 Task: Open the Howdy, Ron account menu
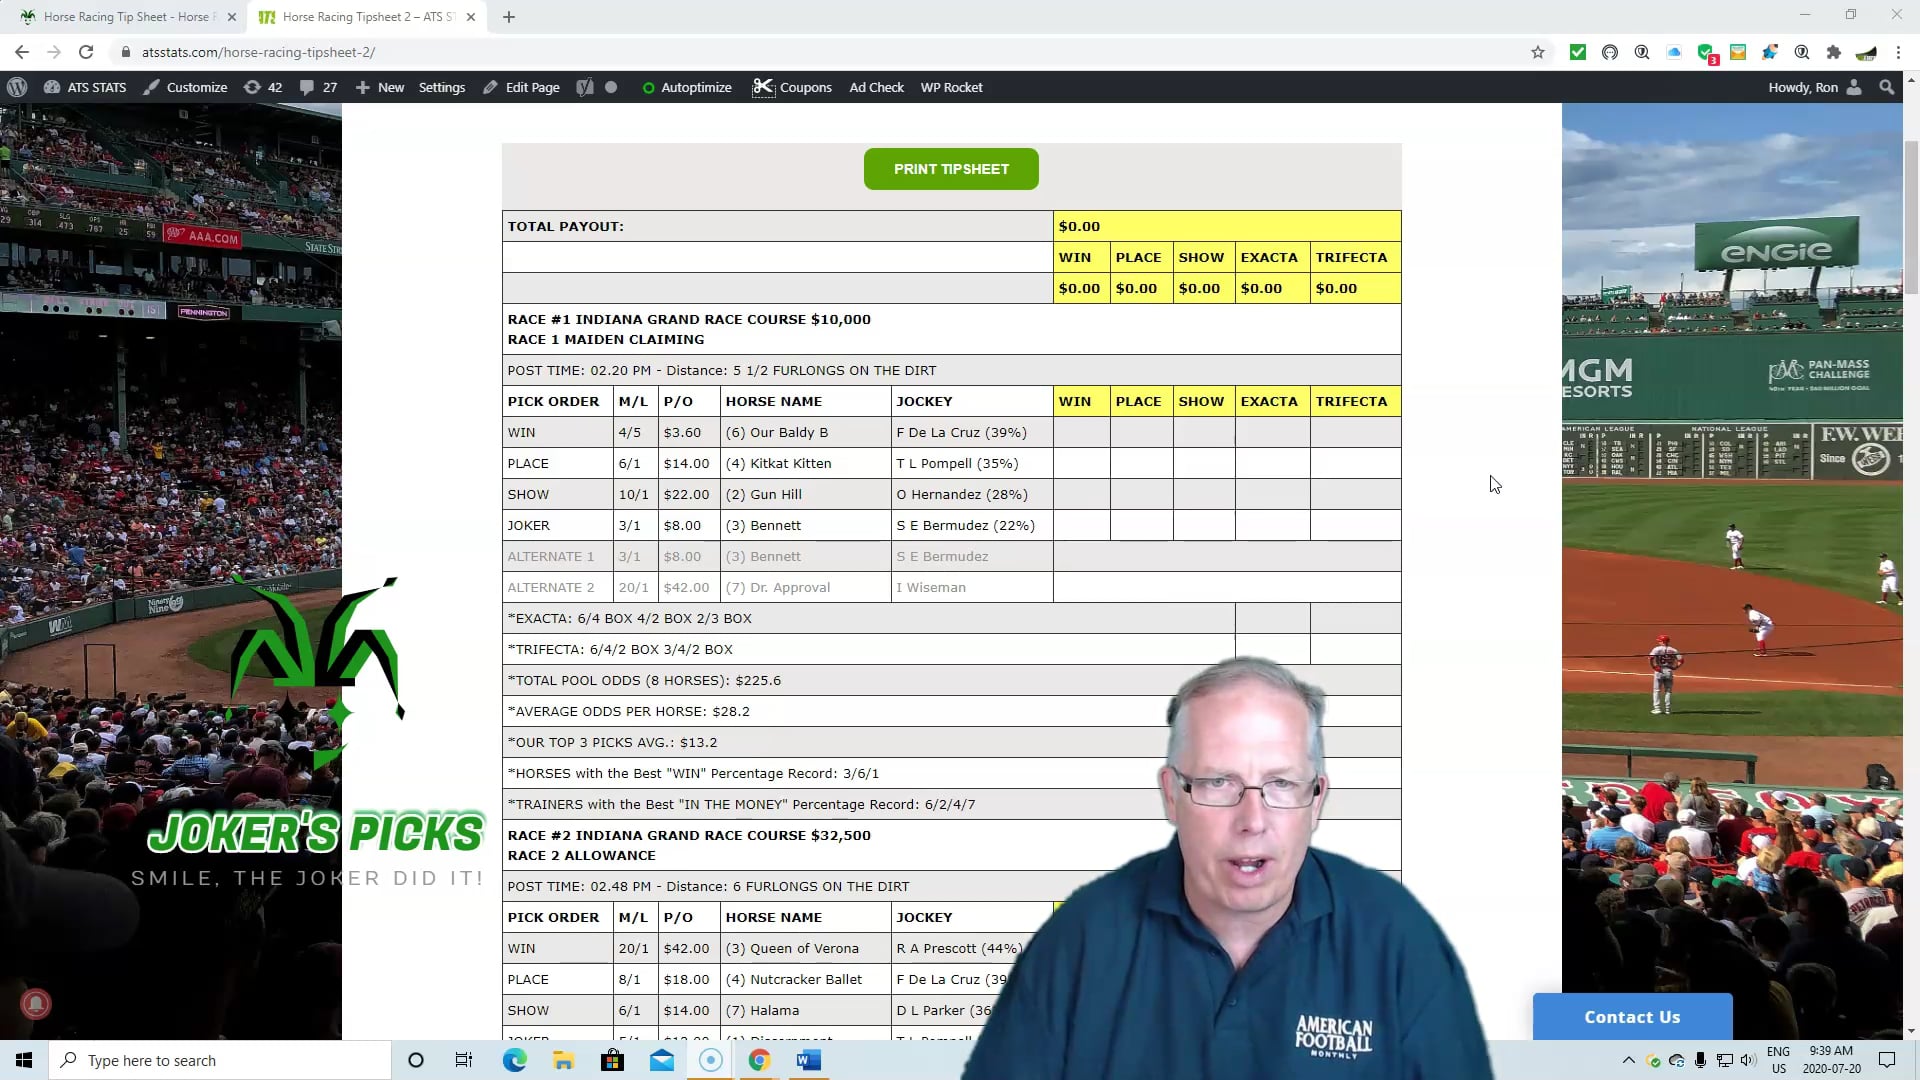click(x=1815, y=87)
